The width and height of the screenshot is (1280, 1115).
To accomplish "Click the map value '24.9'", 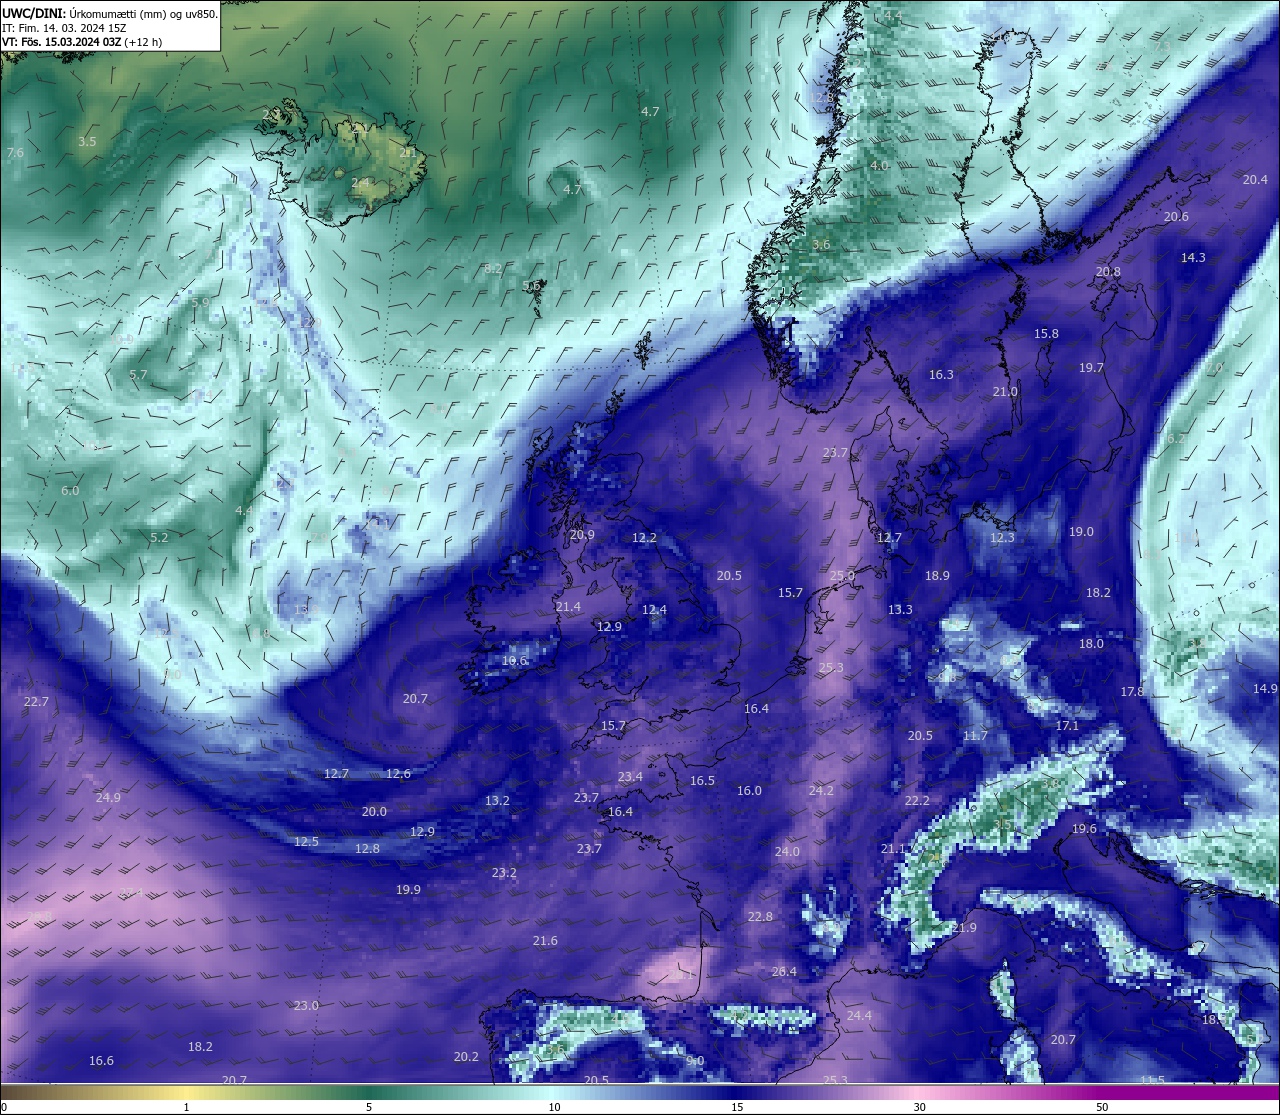I will [x=108, y=798].
